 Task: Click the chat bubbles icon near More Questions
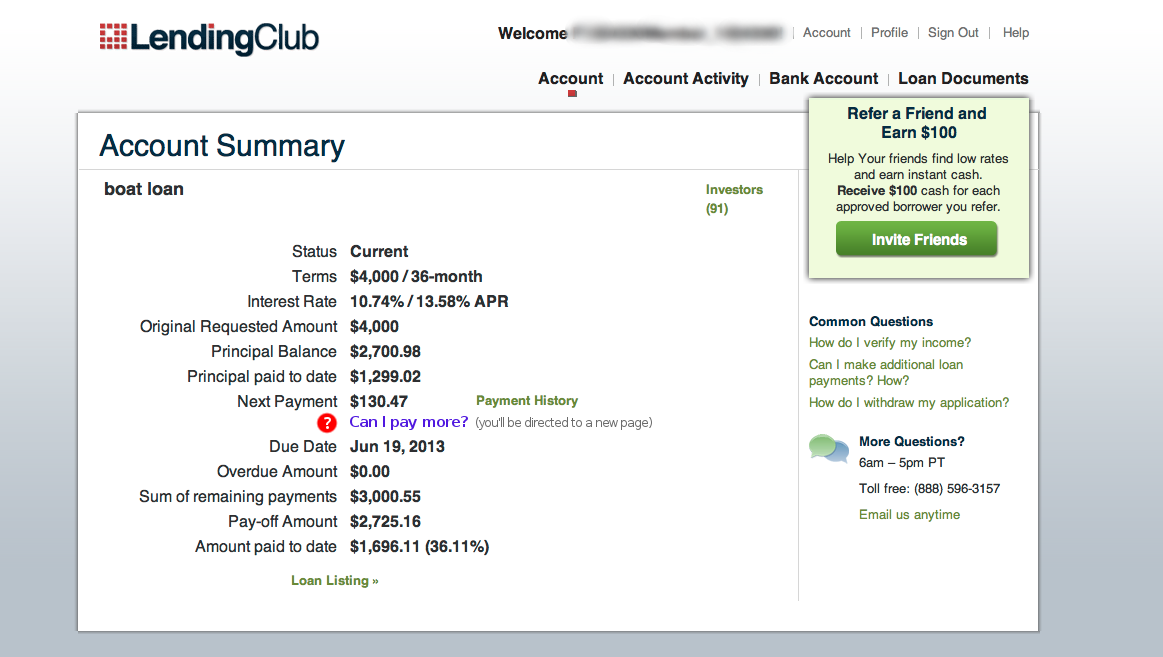pyautogui.click(x=828, y=449)
